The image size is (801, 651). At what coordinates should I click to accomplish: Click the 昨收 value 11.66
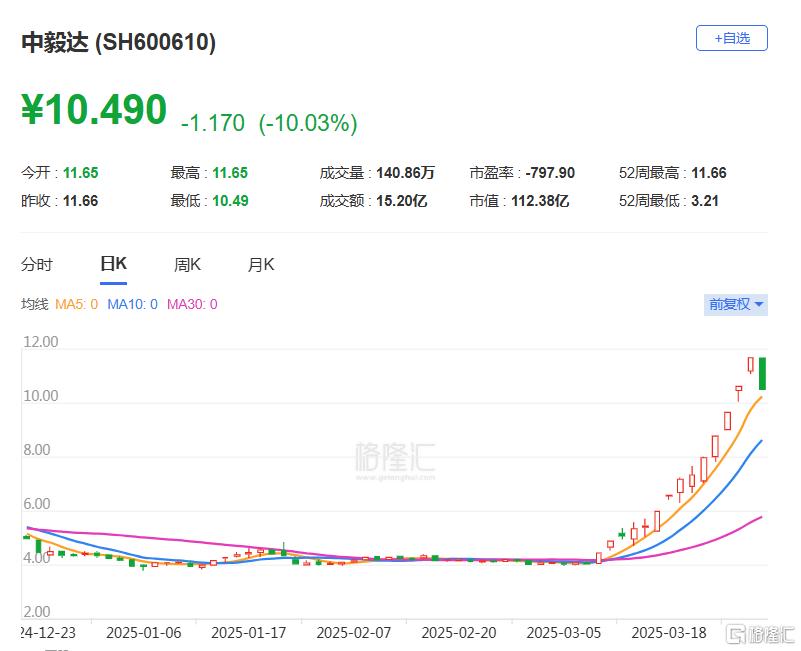(x=81, y=201)
